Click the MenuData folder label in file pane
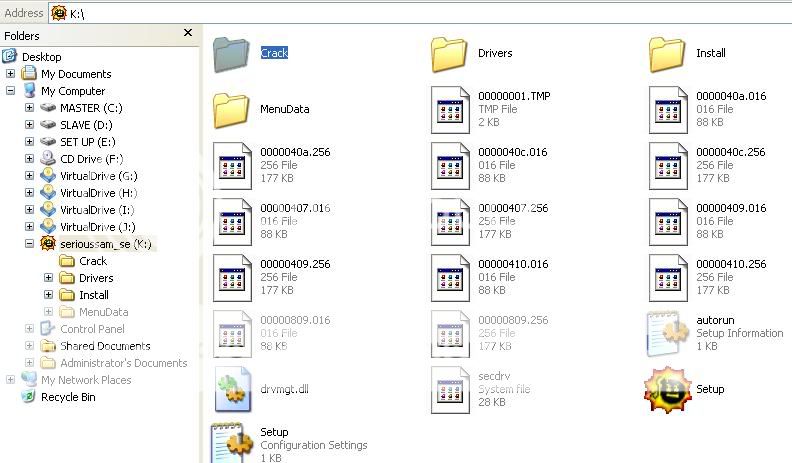This screenshot has width=792, height=463. point(284,109)
